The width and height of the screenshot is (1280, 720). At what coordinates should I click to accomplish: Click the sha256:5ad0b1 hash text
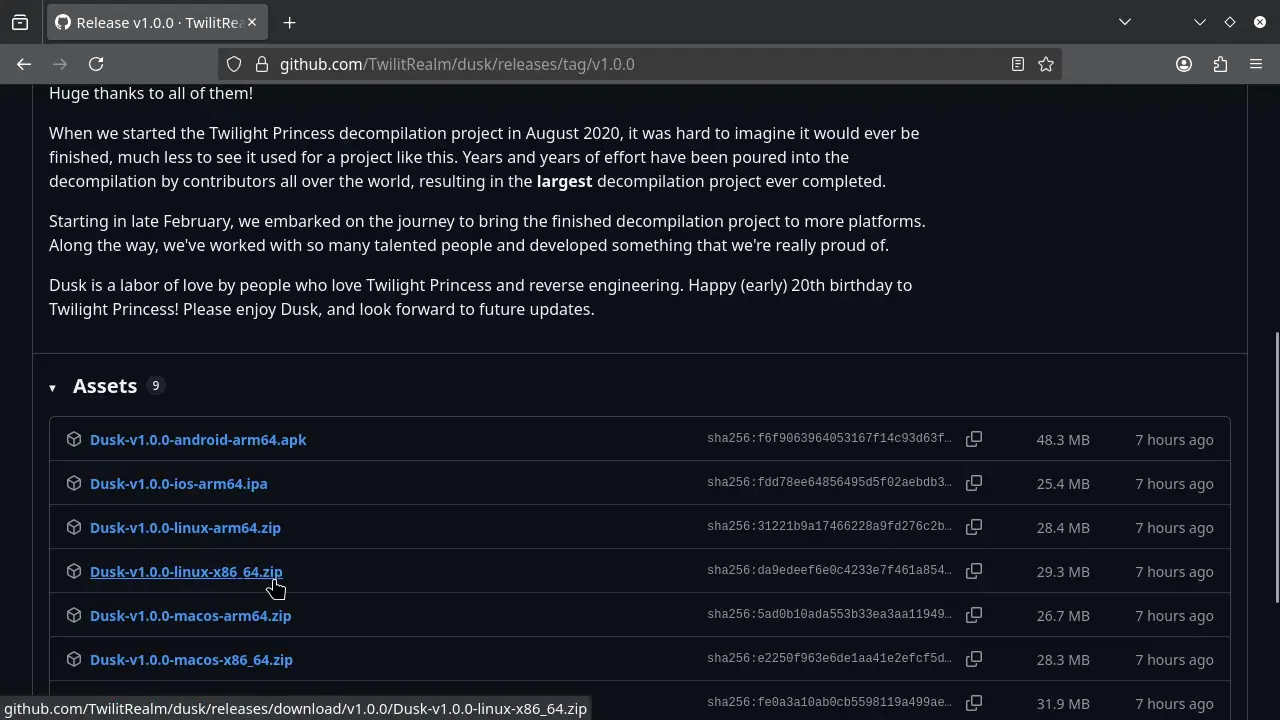tap(829, 615)
